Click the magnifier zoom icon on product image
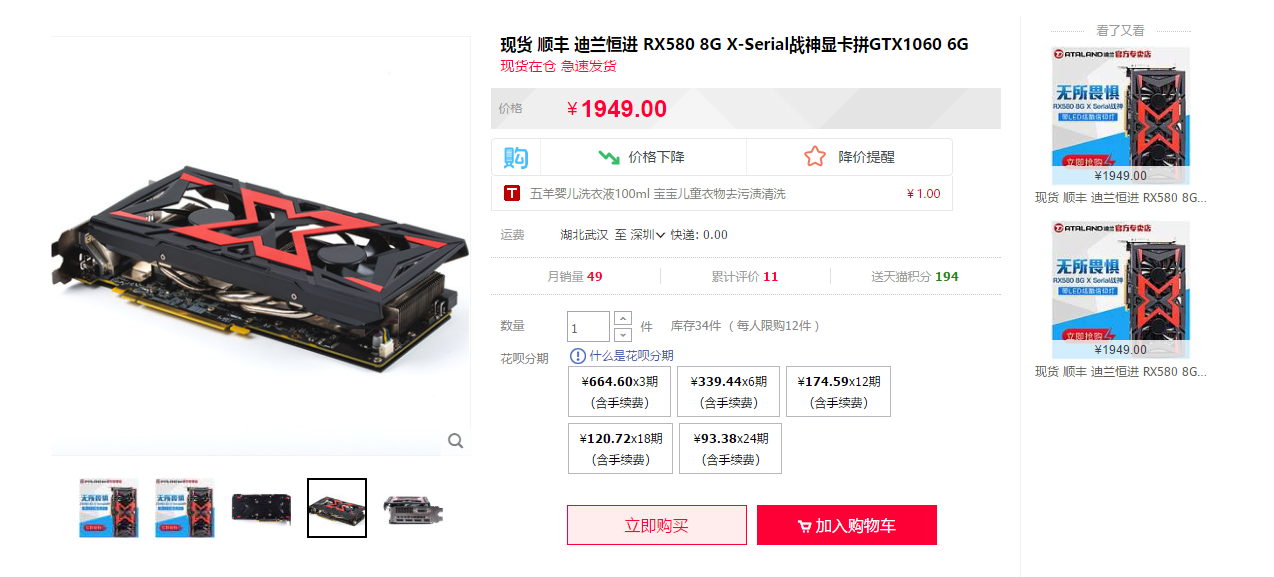1274x577 pixels. coord(455,441)
